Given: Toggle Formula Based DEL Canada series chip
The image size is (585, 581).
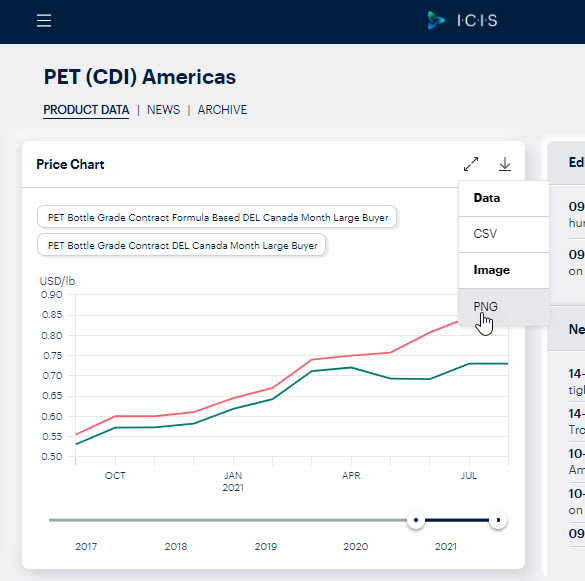Looking at the screenshot, I should click(x=217, y=217).
